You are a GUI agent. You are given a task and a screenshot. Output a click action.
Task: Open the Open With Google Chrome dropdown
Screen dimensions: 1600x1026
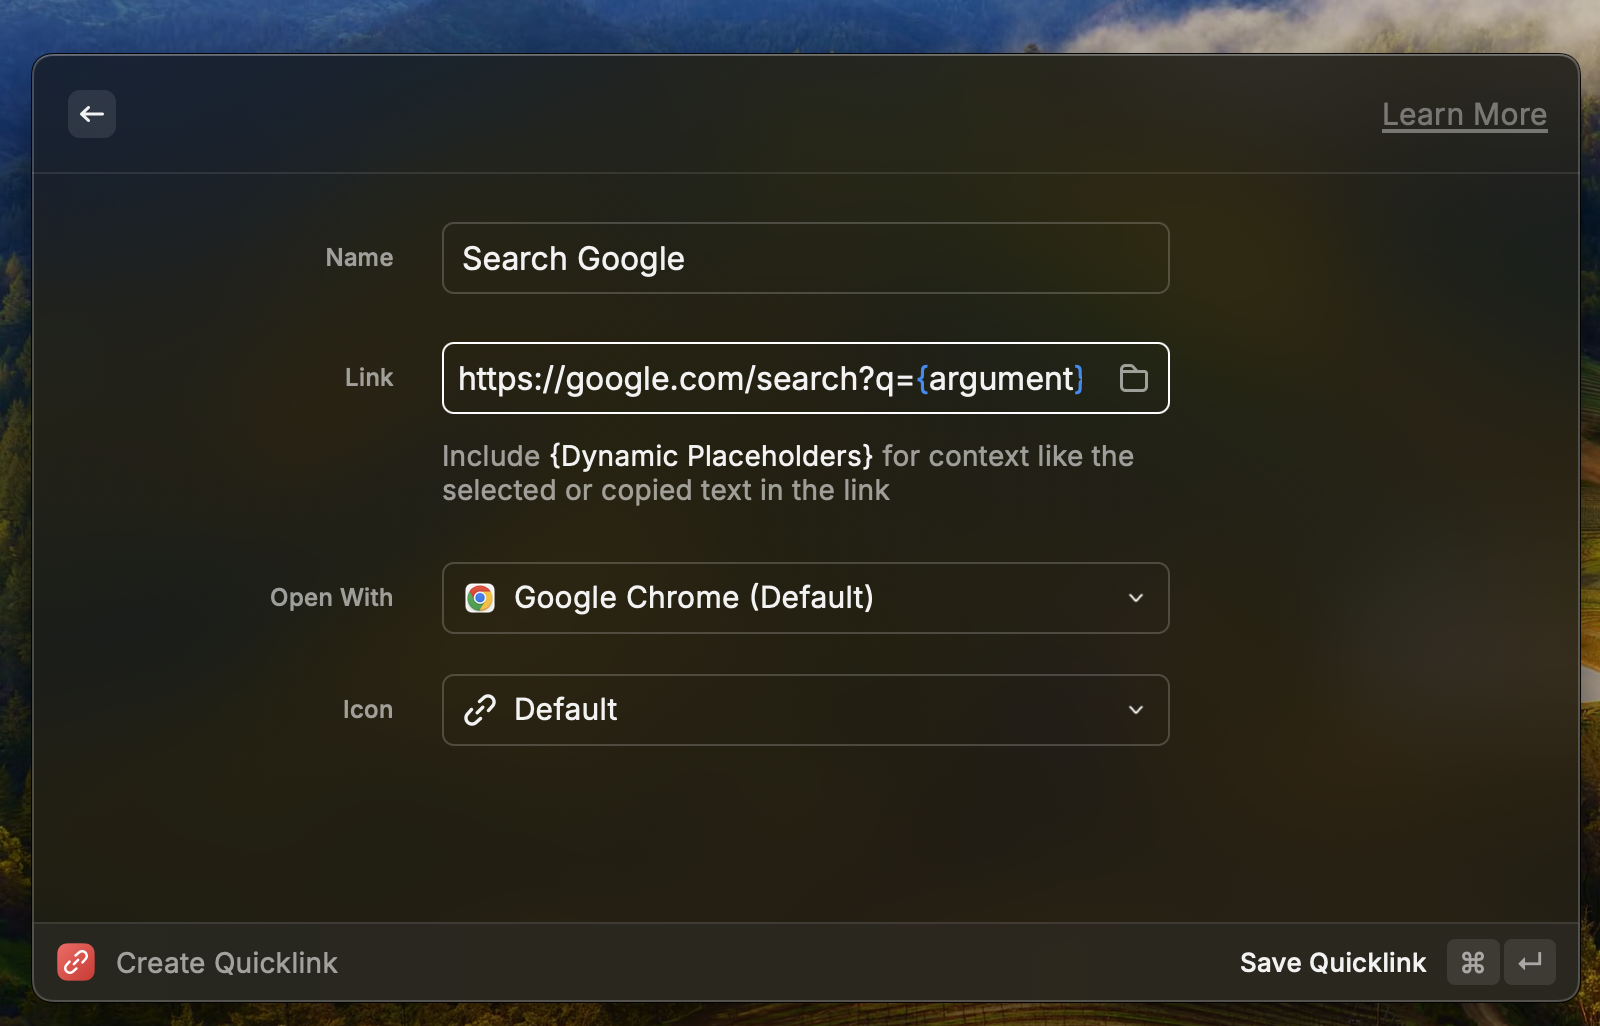pos(805,598)
